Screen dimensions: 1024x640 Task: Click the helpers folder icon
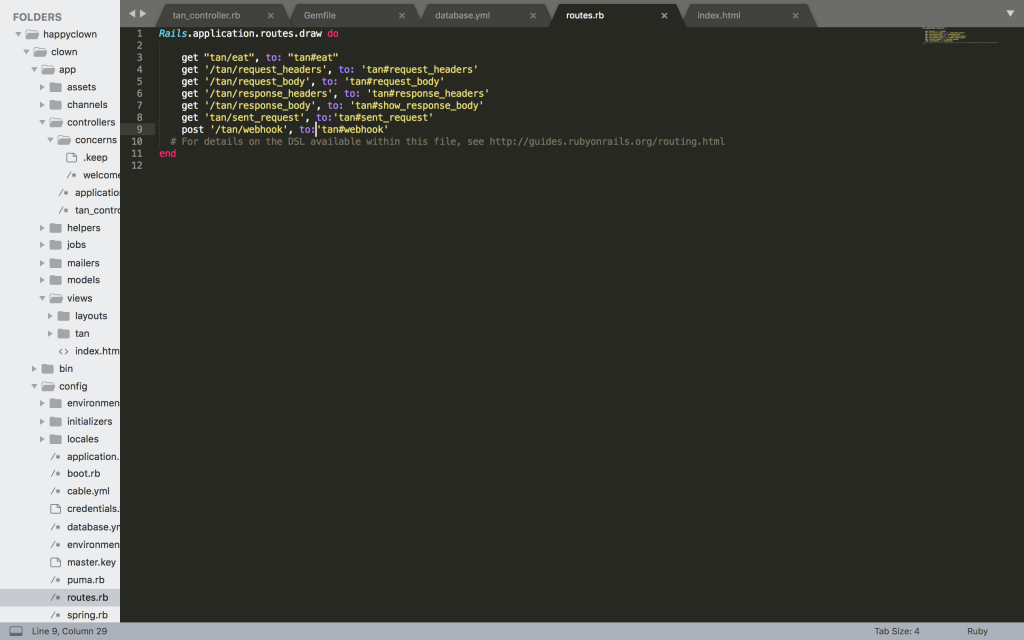56,228
